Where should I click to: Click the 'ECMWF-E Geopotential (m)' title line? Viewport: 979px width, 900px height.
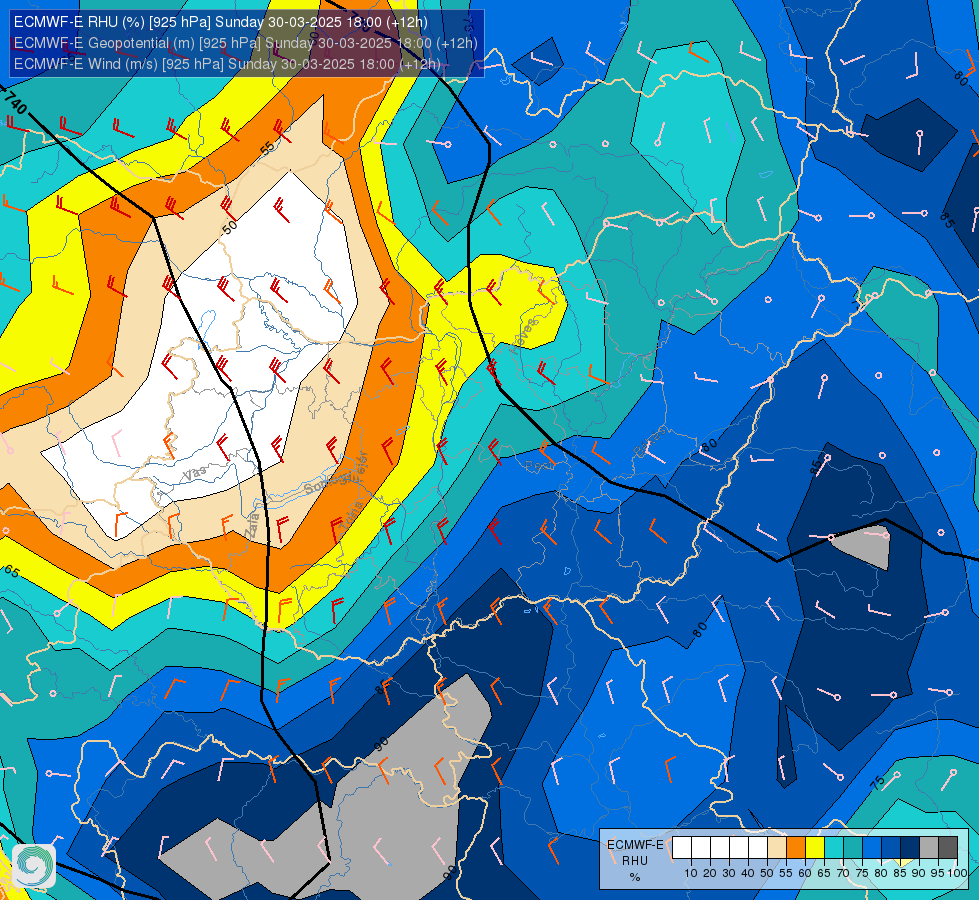tap(245, 43)
